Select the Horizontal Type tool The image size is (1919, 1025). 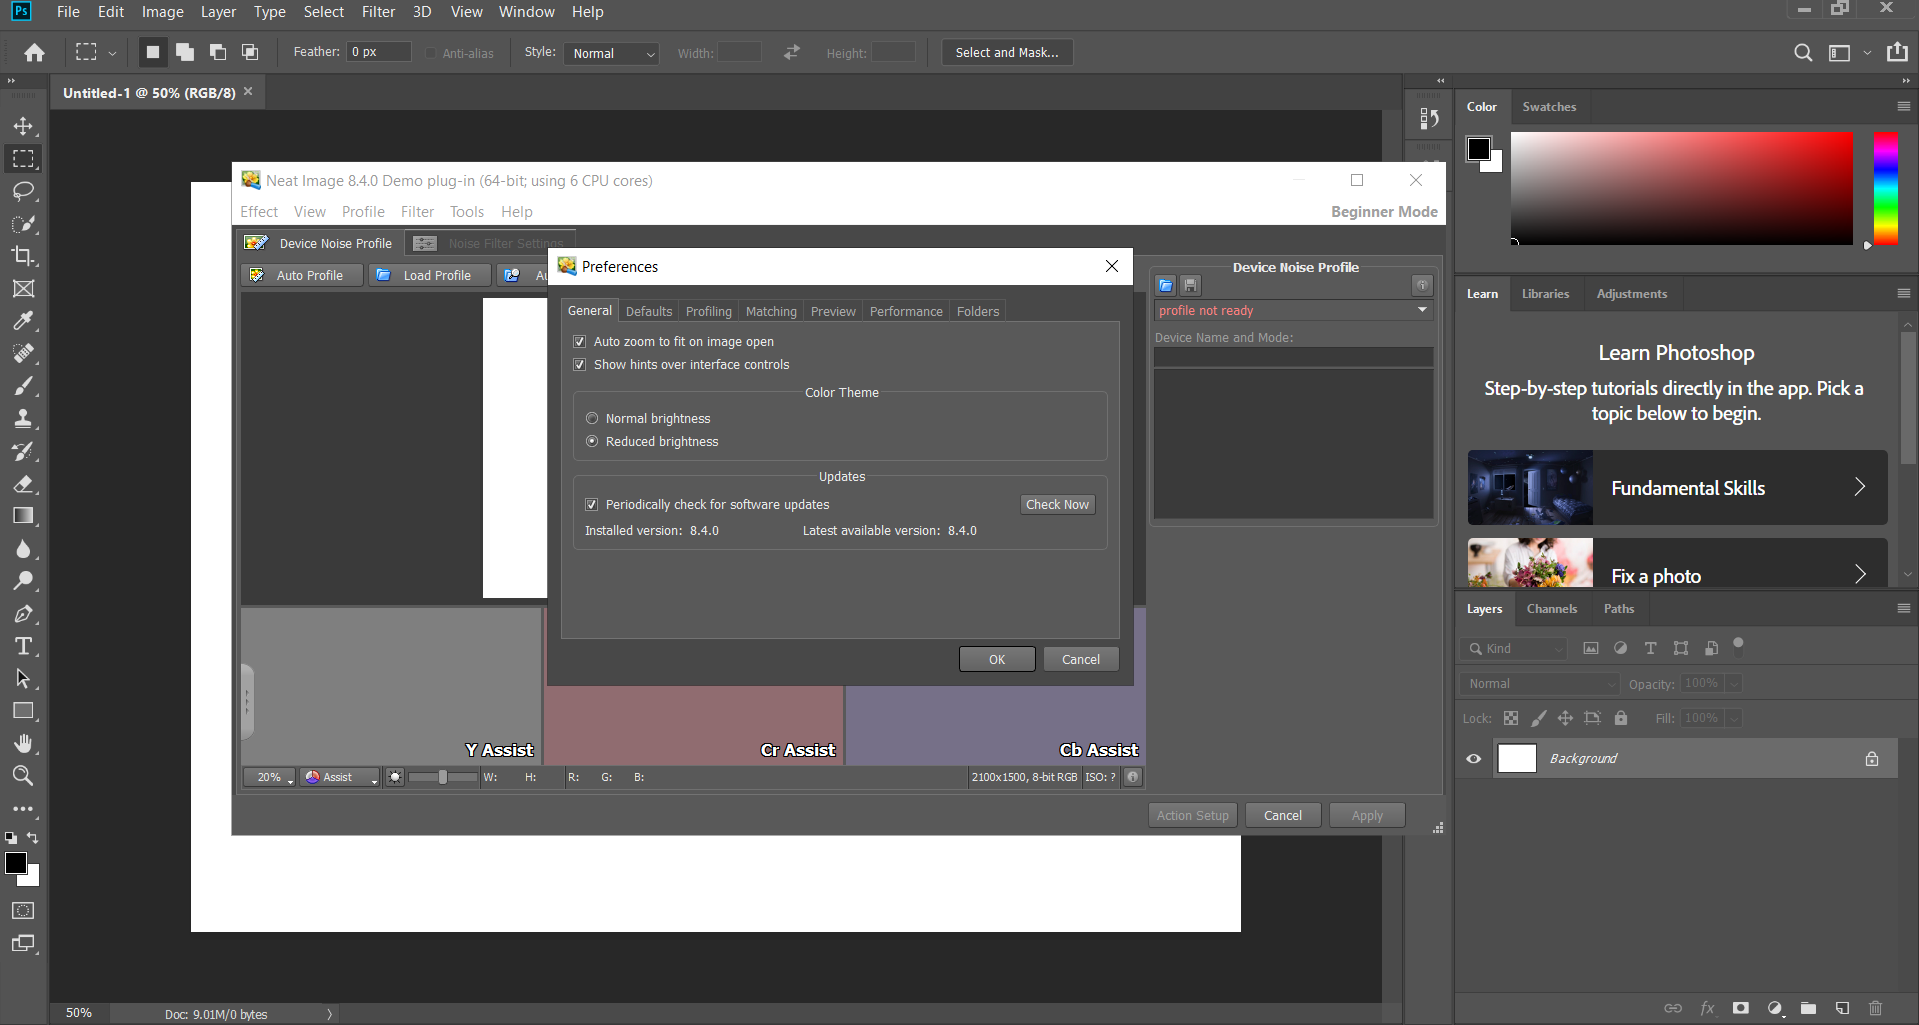[23, 646]
